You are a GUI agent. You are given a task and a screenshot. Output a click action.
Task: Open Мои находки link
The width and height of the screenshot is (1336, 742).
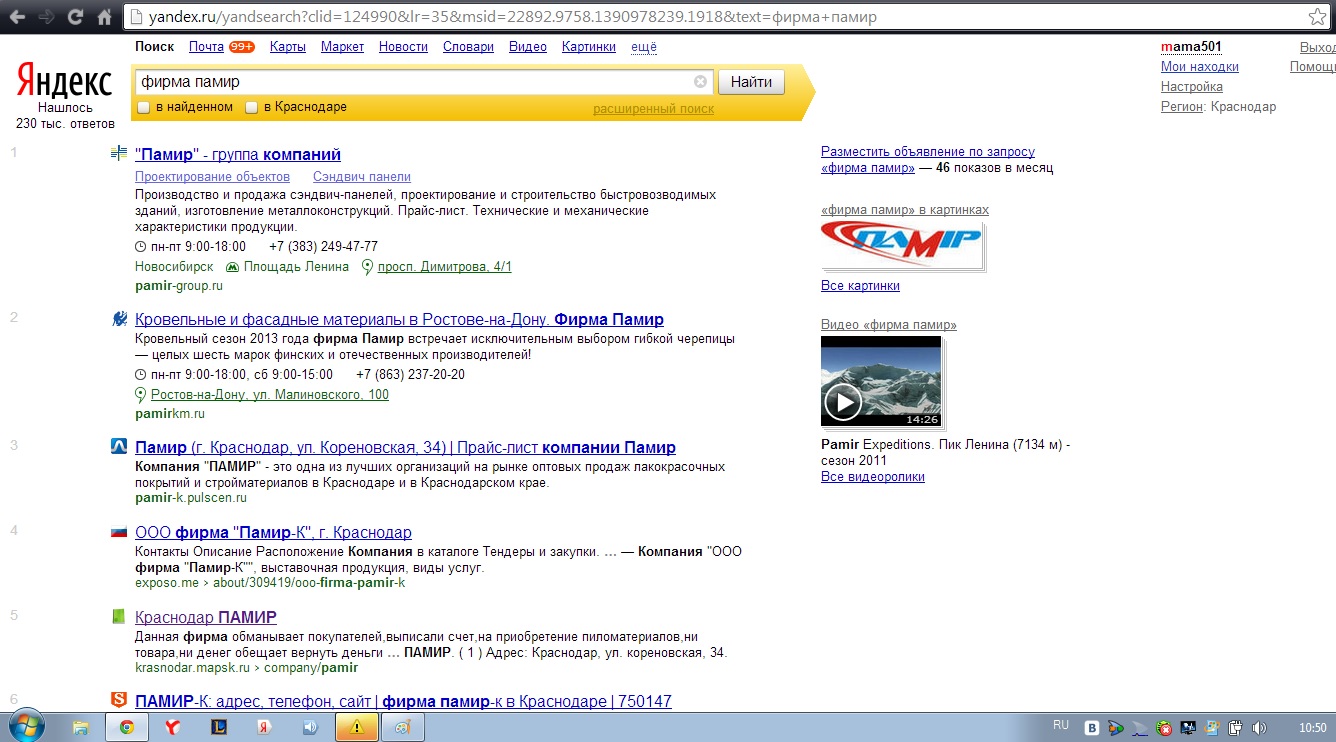(x=1199, y=67)
